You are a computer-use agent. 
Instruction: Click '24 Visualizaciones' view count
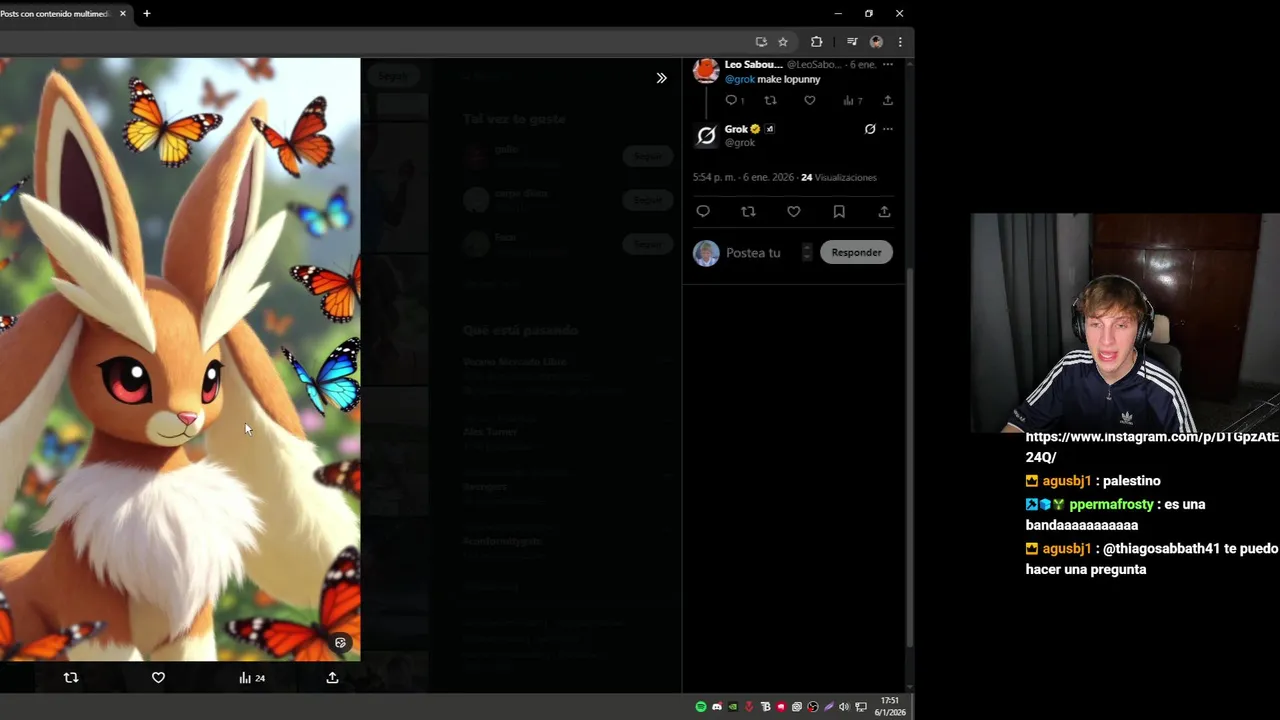[x=838, y=177]
